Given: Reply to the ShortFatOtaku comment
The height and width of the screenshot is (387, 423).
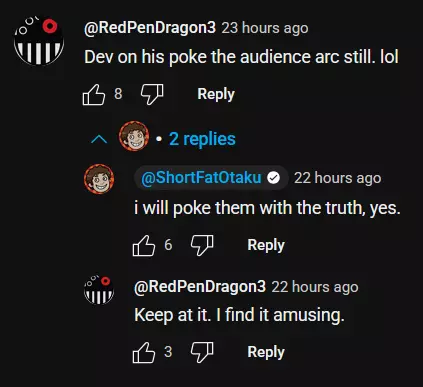Looking at the screenshot, I should point(266,245).
